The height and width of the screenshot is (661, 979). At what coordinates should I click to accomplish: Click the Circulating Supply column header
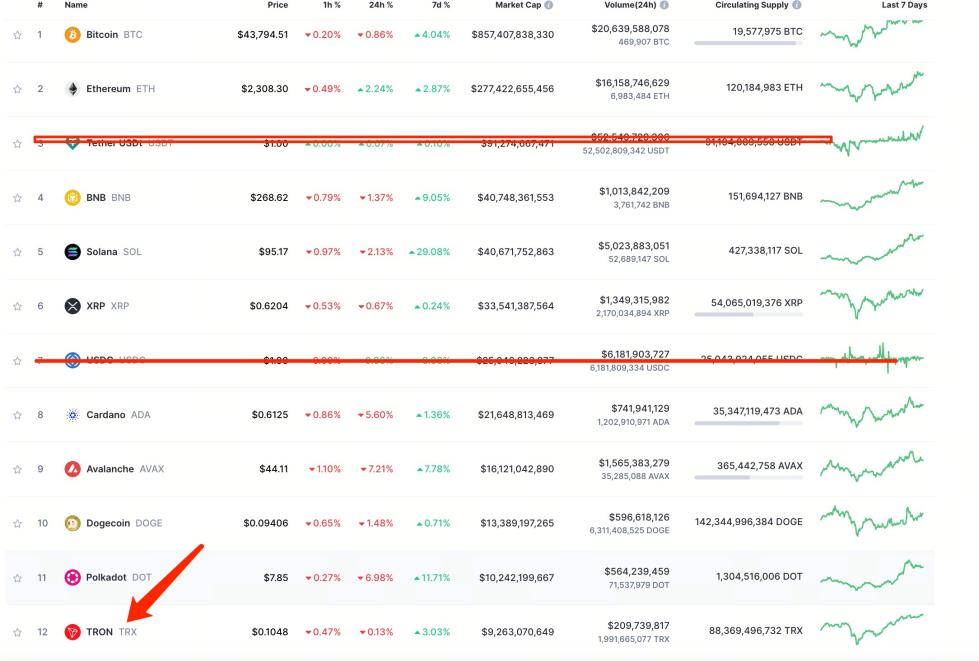pos(752,5)
